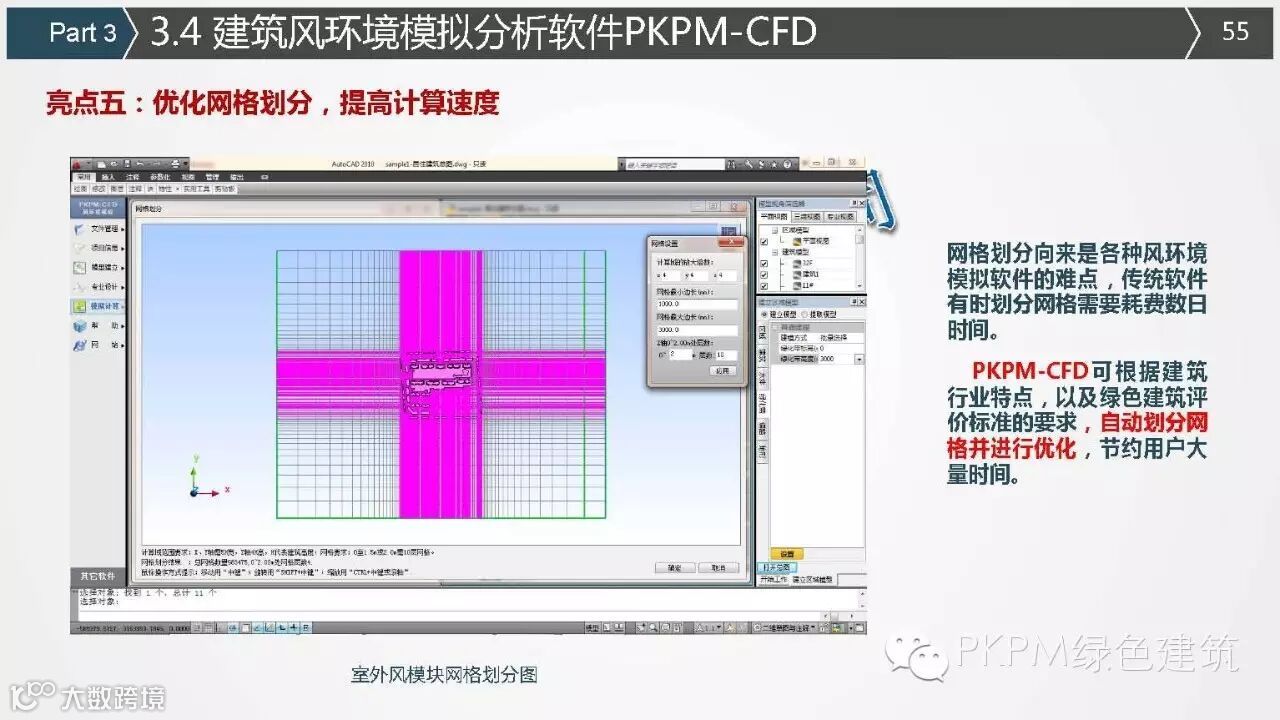1280x720 pixels.
Task: Click the 确定 button in grid window
Action: point(674,568)
